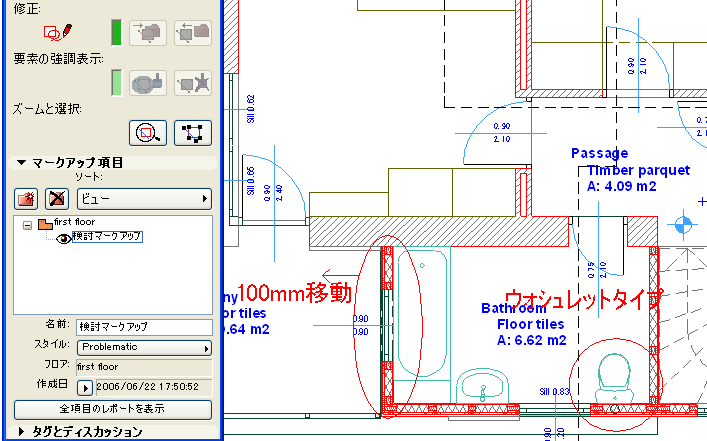Click the フロア first floor field
This screenshot has width=707, height=441.
(x=144, y=367)
